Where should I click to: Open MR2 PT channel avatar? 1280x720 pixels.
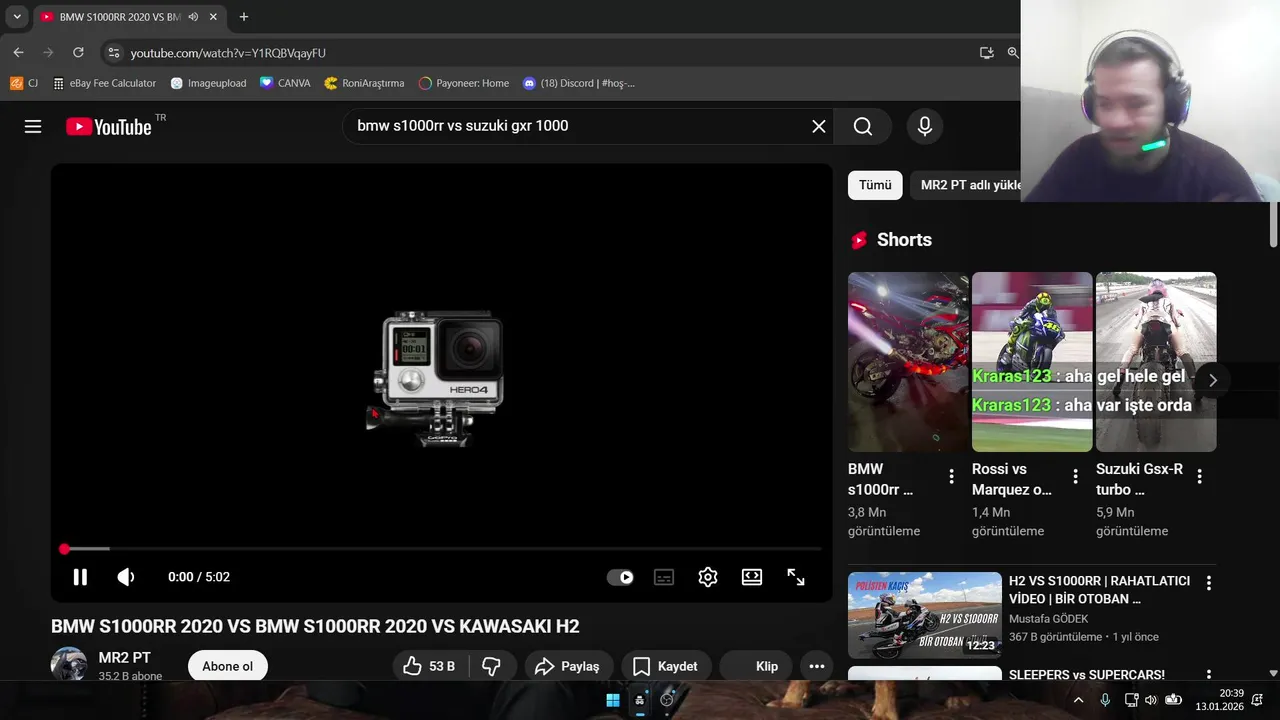(69, 665)
